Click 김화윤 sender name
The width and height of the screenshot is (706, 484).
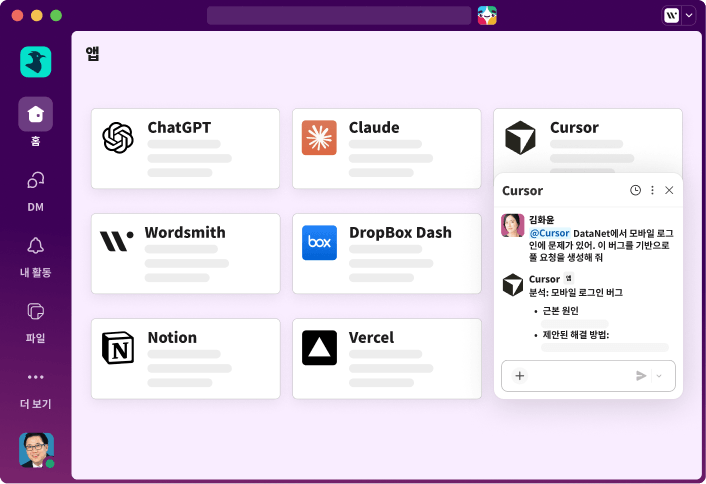tap(542, 220)
